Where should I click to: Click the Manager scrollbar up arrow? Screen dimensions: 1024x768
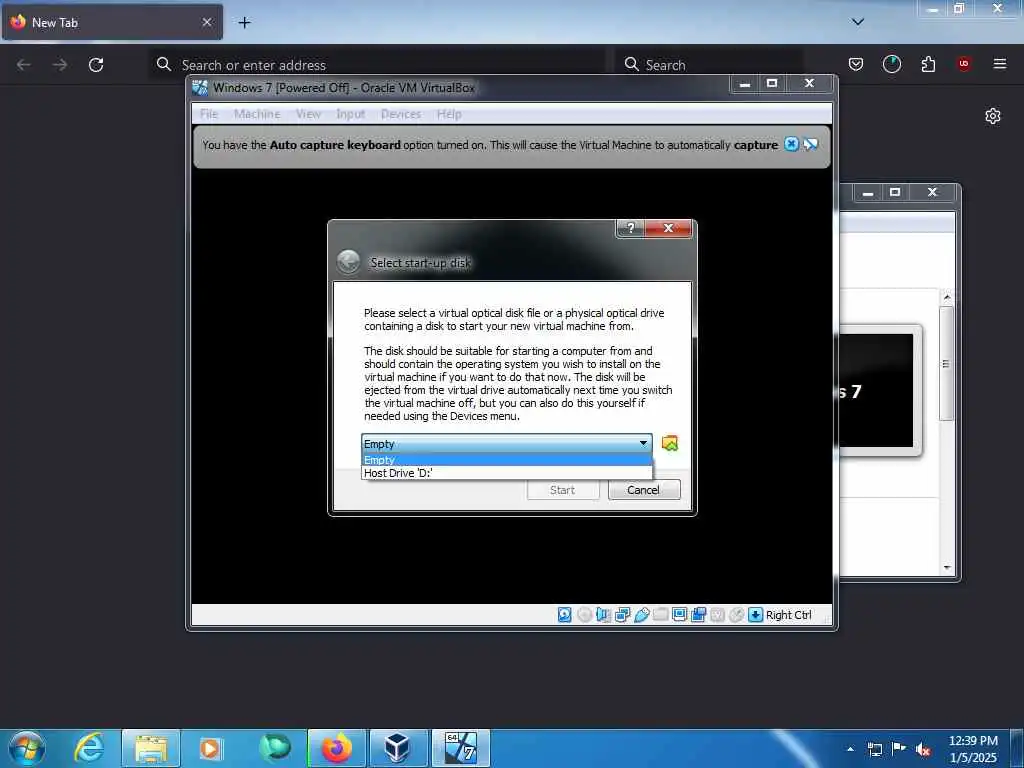click(x=947, y=297)
